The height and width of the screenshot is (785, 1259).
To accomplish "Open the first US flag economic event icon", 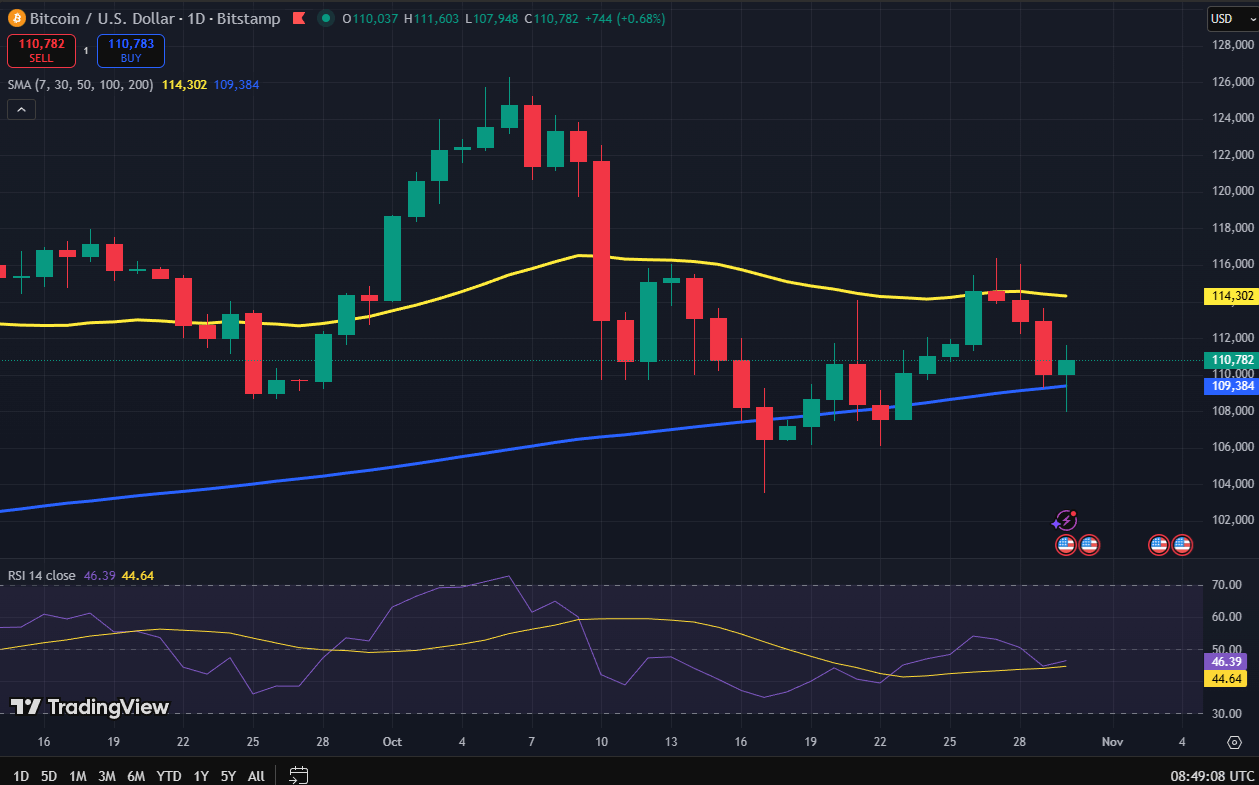I will 1065,545.
